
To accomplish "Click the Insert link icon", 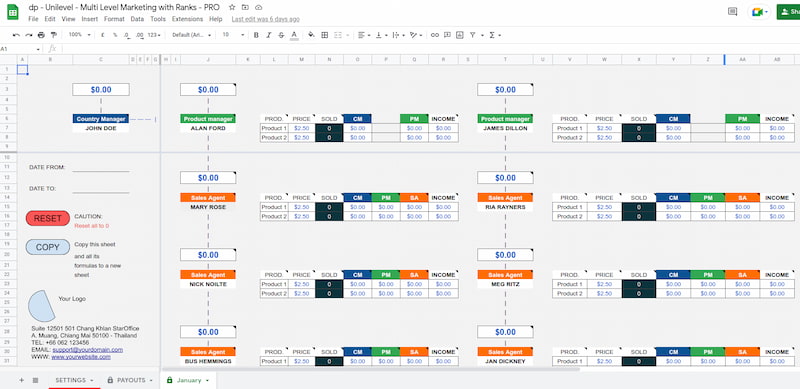I will 435,35.
